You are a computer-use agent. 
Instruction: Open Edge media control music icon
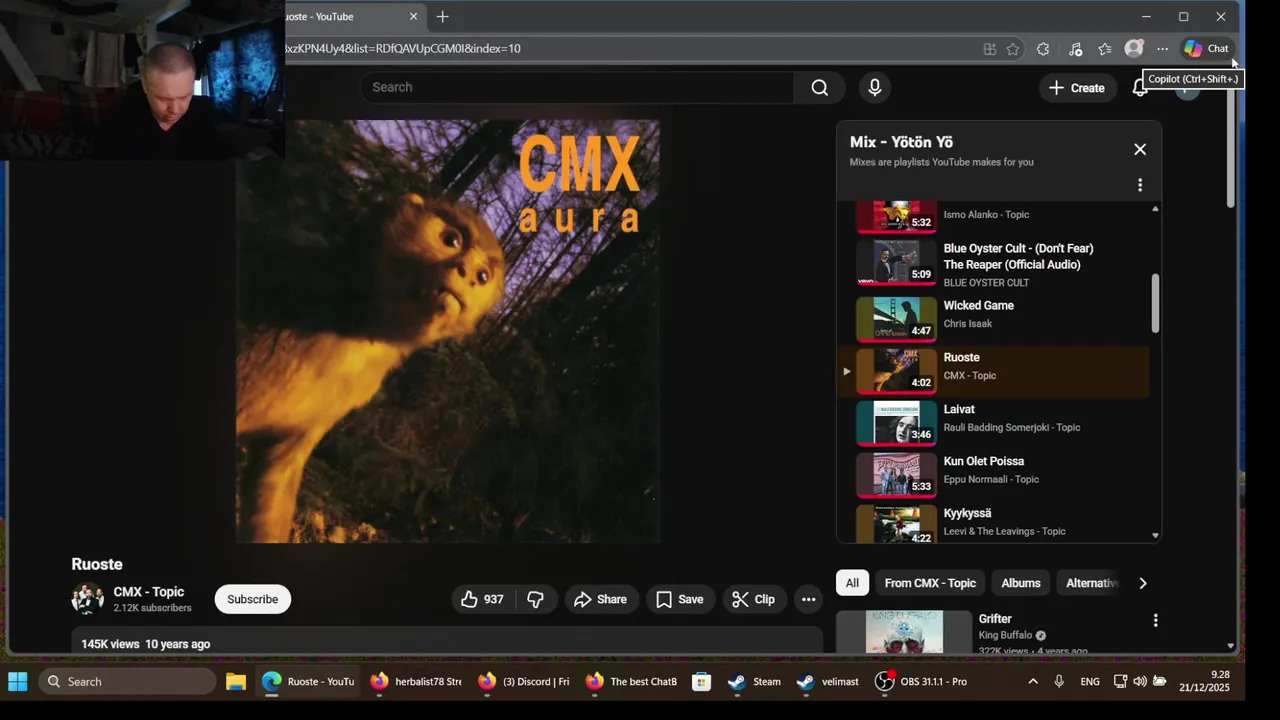1075,48
